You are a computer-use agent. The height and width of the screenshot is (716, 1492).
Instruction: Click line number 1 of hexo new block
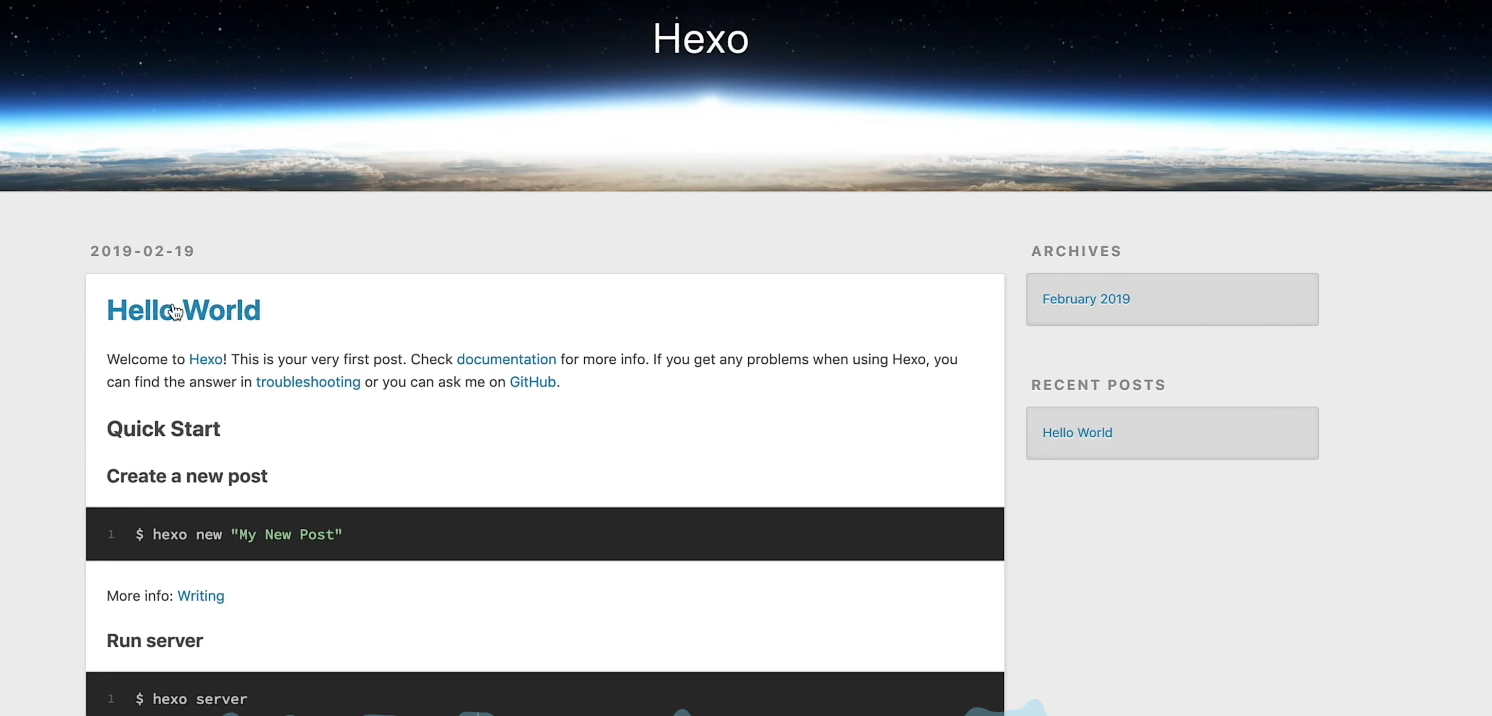[x=111, y=535]
